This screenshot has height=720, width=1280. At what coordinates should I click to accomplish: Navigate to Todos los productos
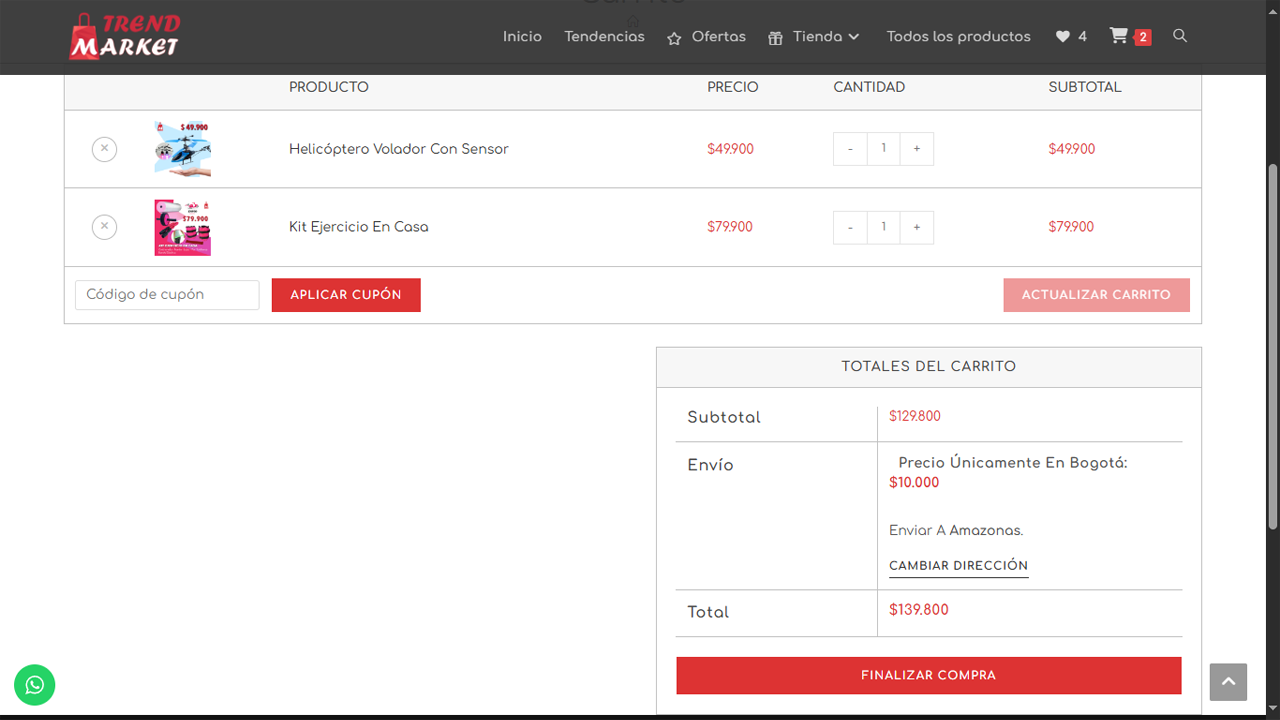(x=958, y=36)
